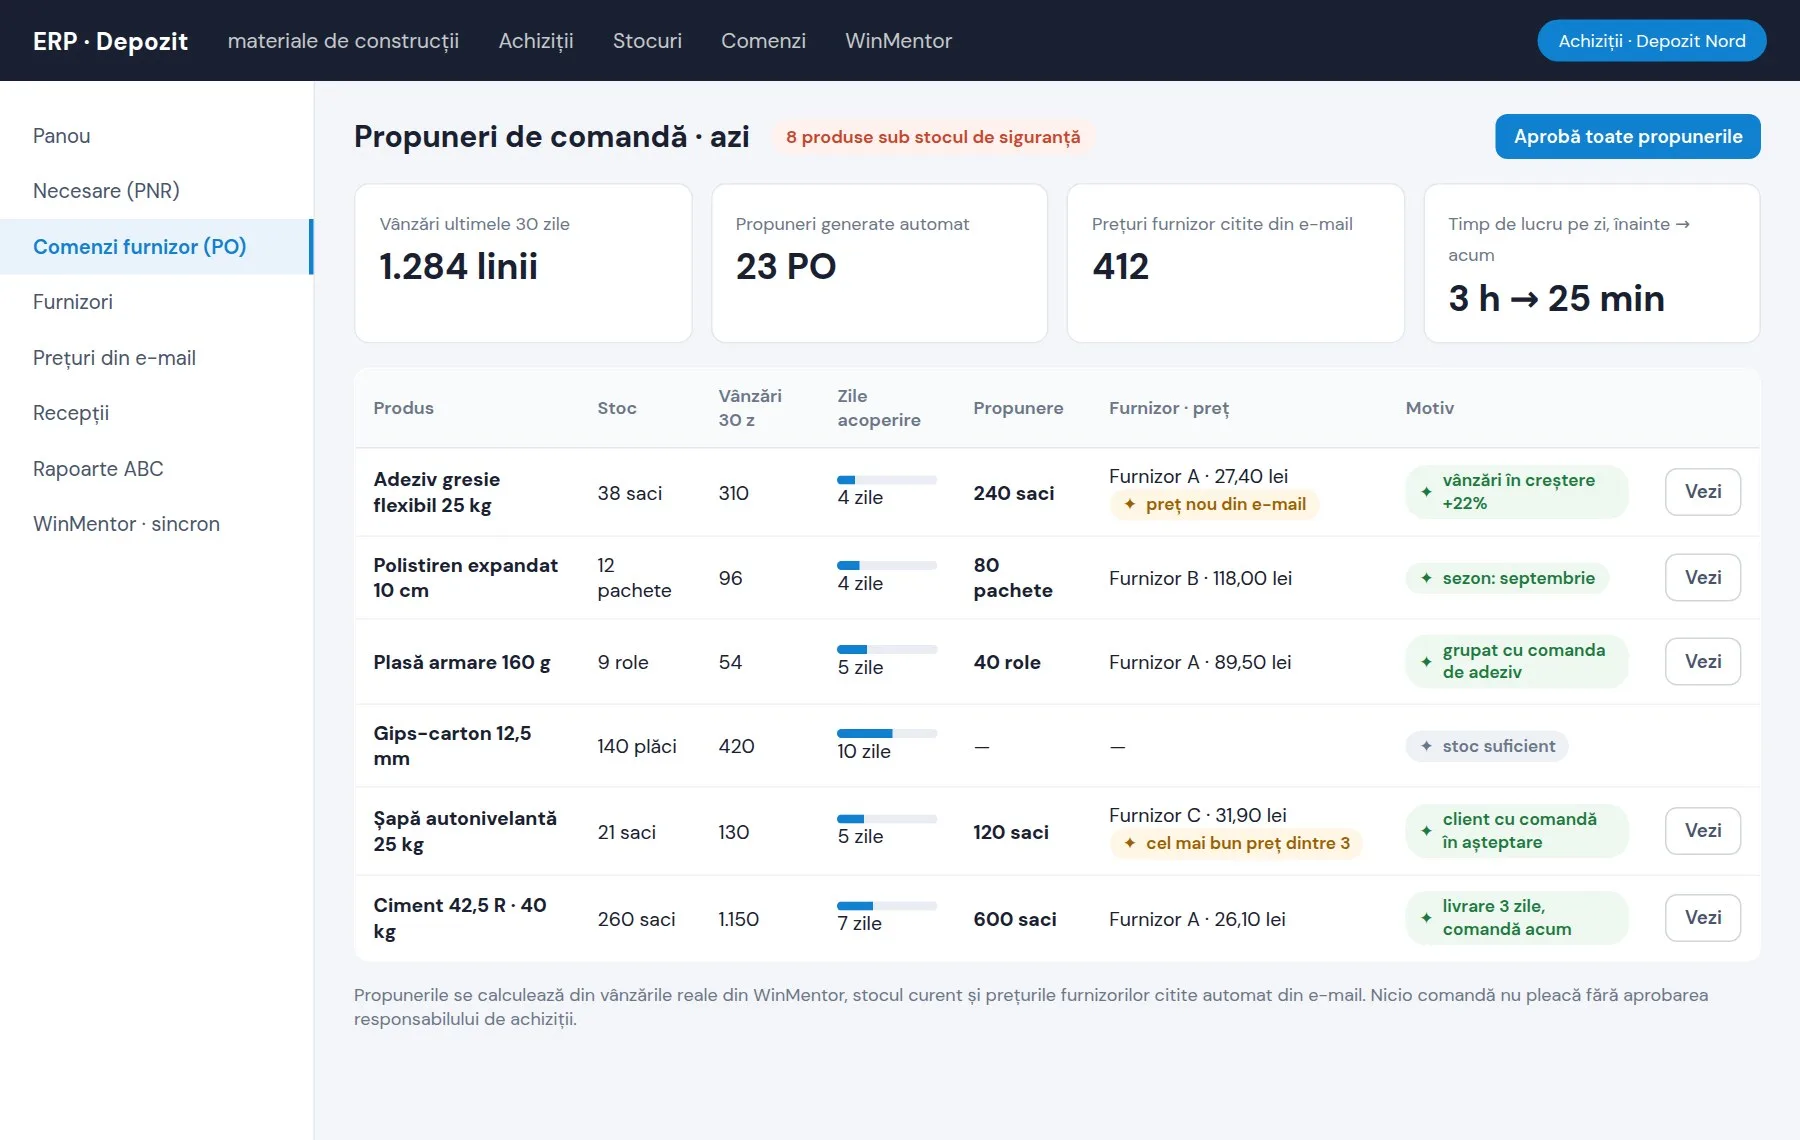Screen dimensions: 1800x1140
Task: Select 'materiale de construcții' in top bar
Action: coord(343,41)
